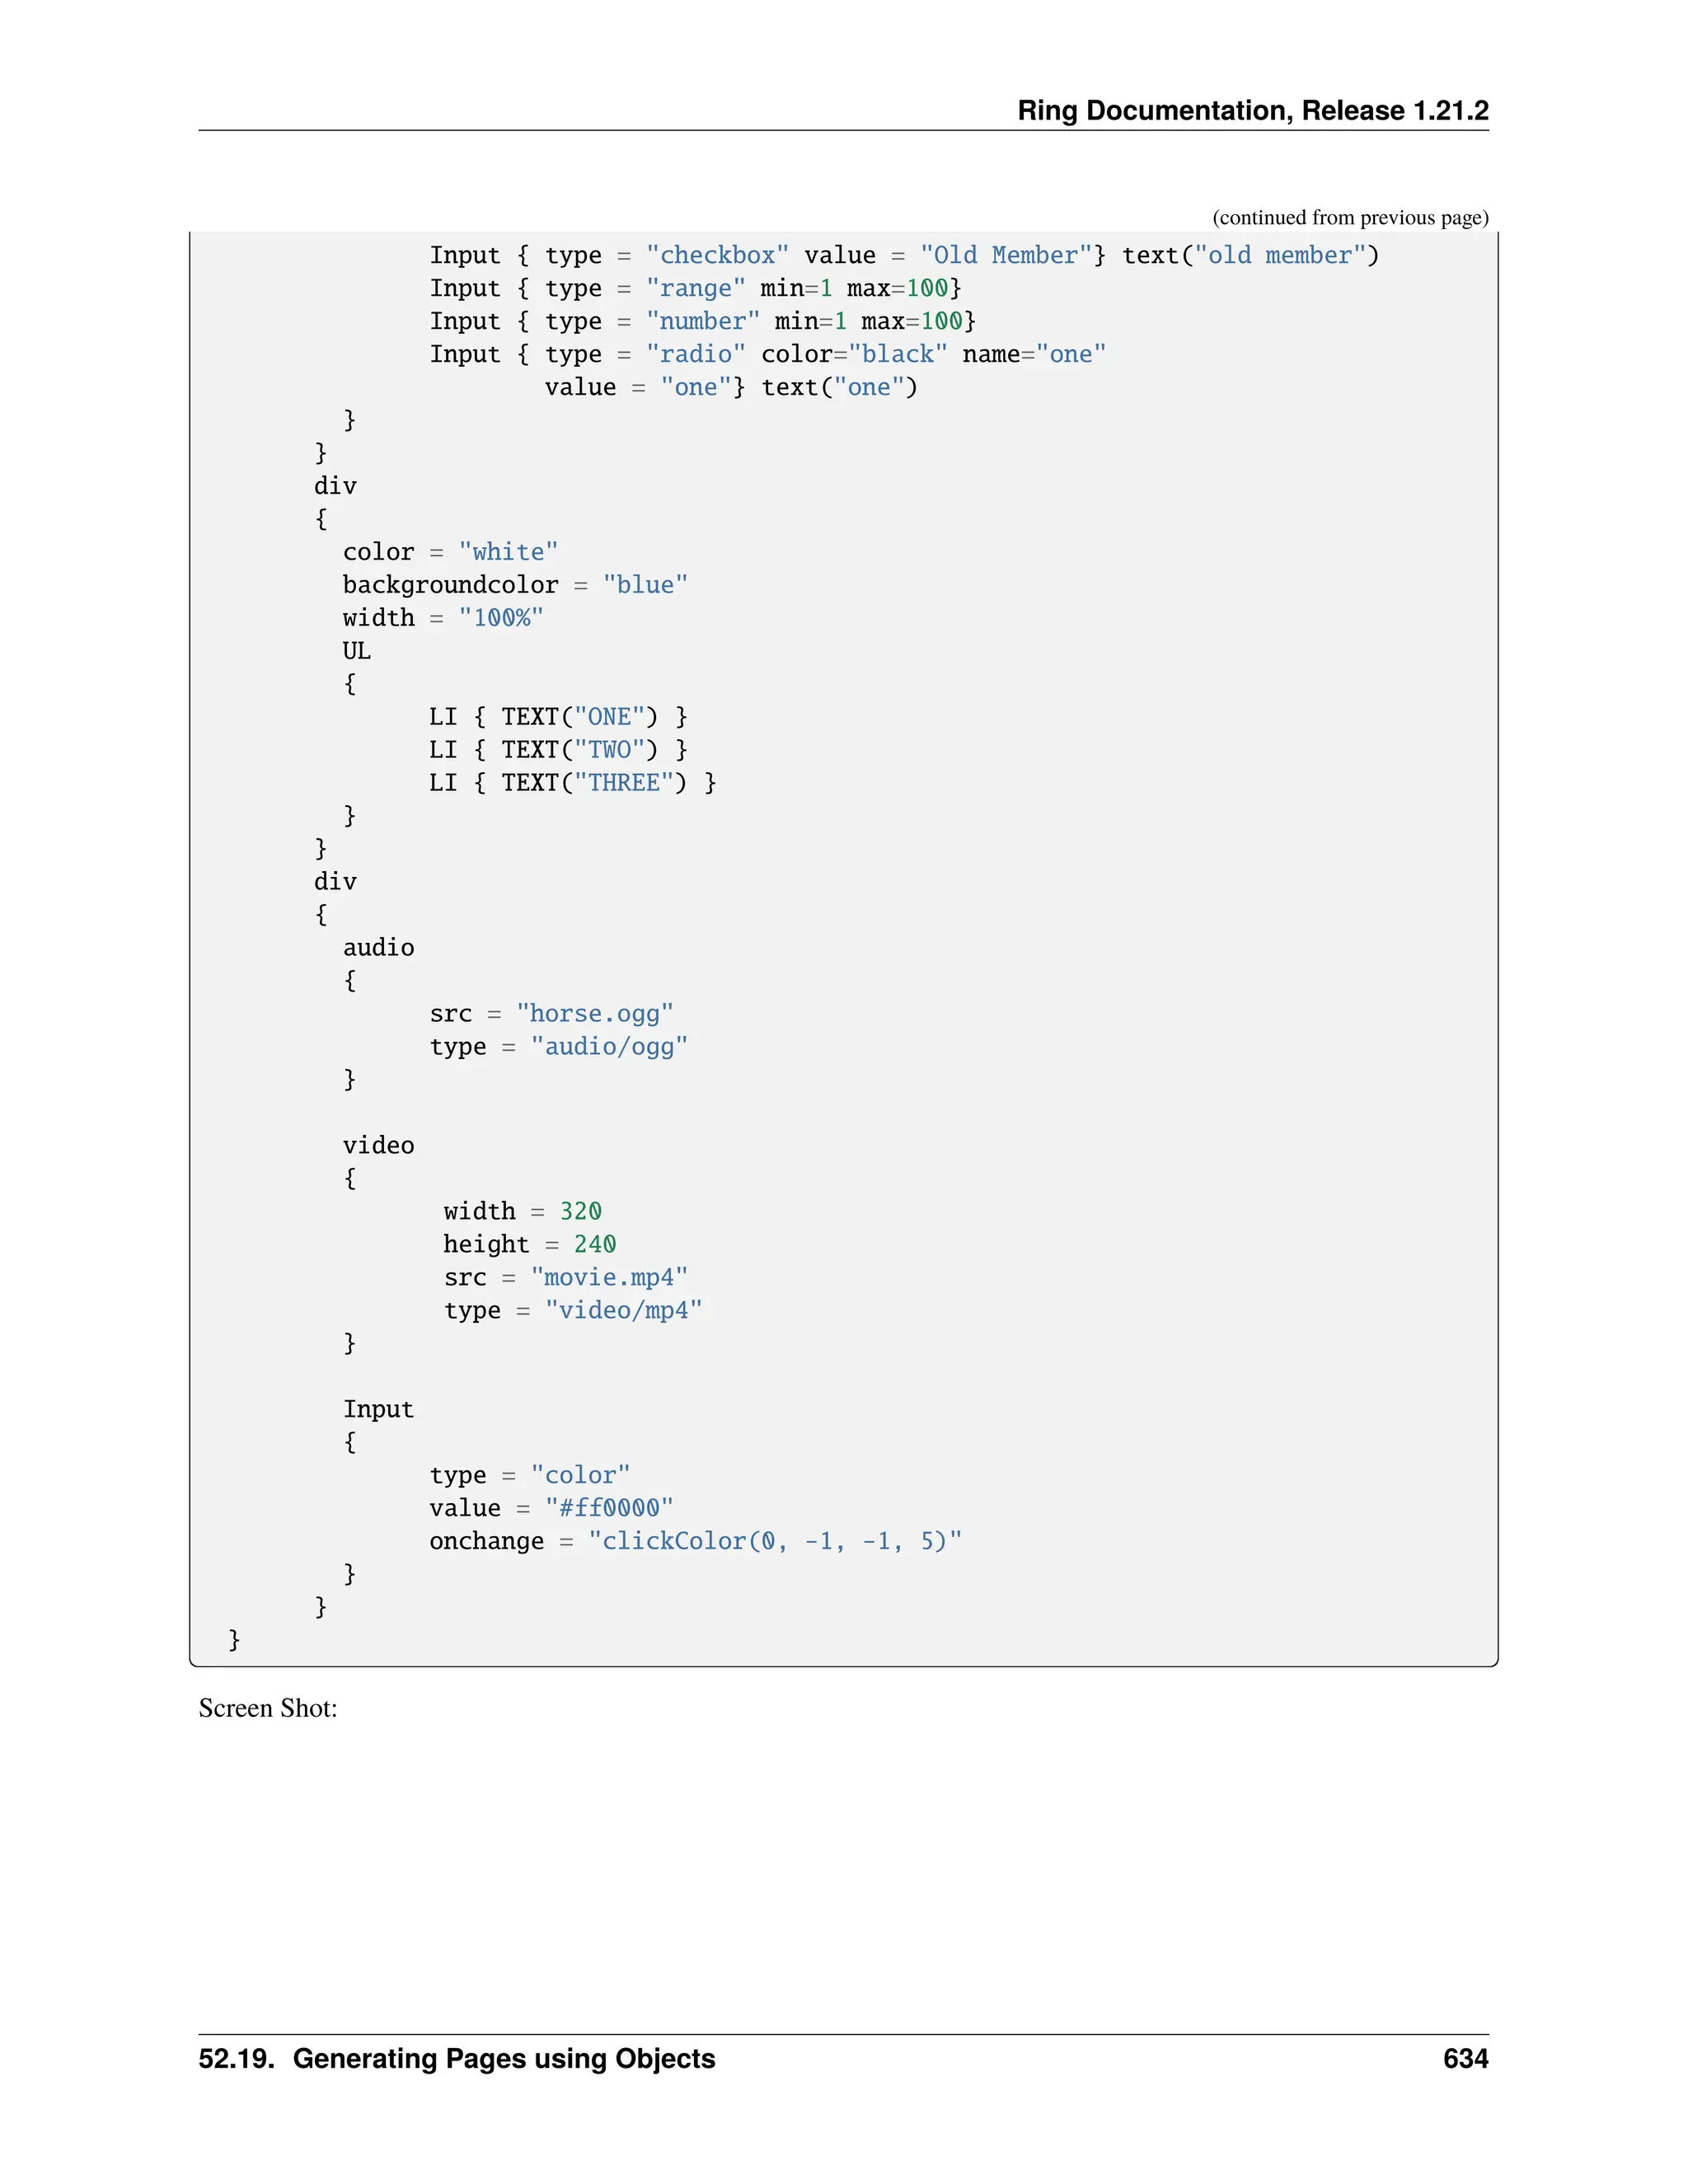This screenshot has width=1688, height=2184.
Task: Click the checkbox Input code line
Action: (903, 255)
